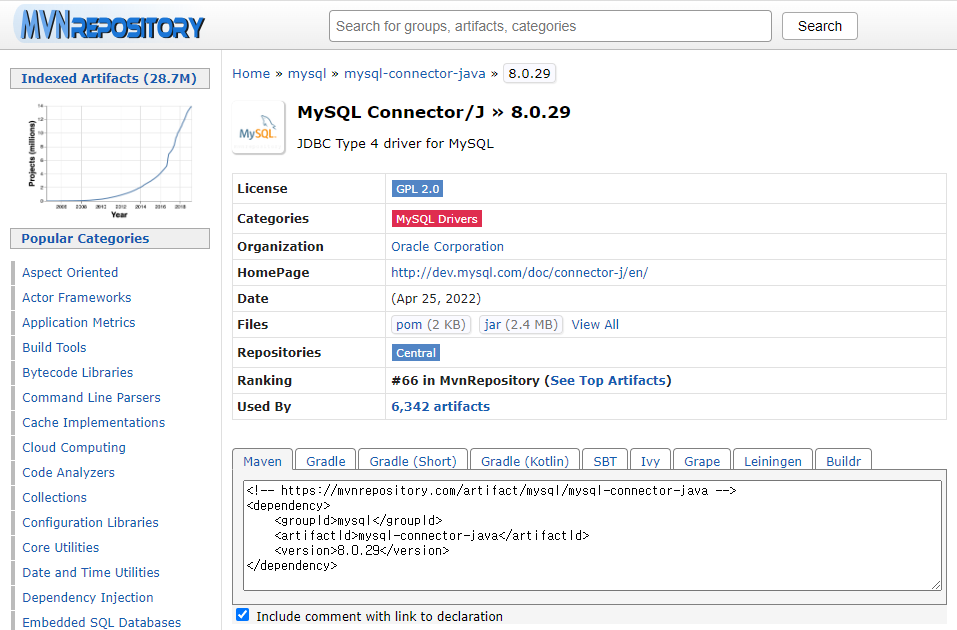Open the Aspect Oriented category

70,273
